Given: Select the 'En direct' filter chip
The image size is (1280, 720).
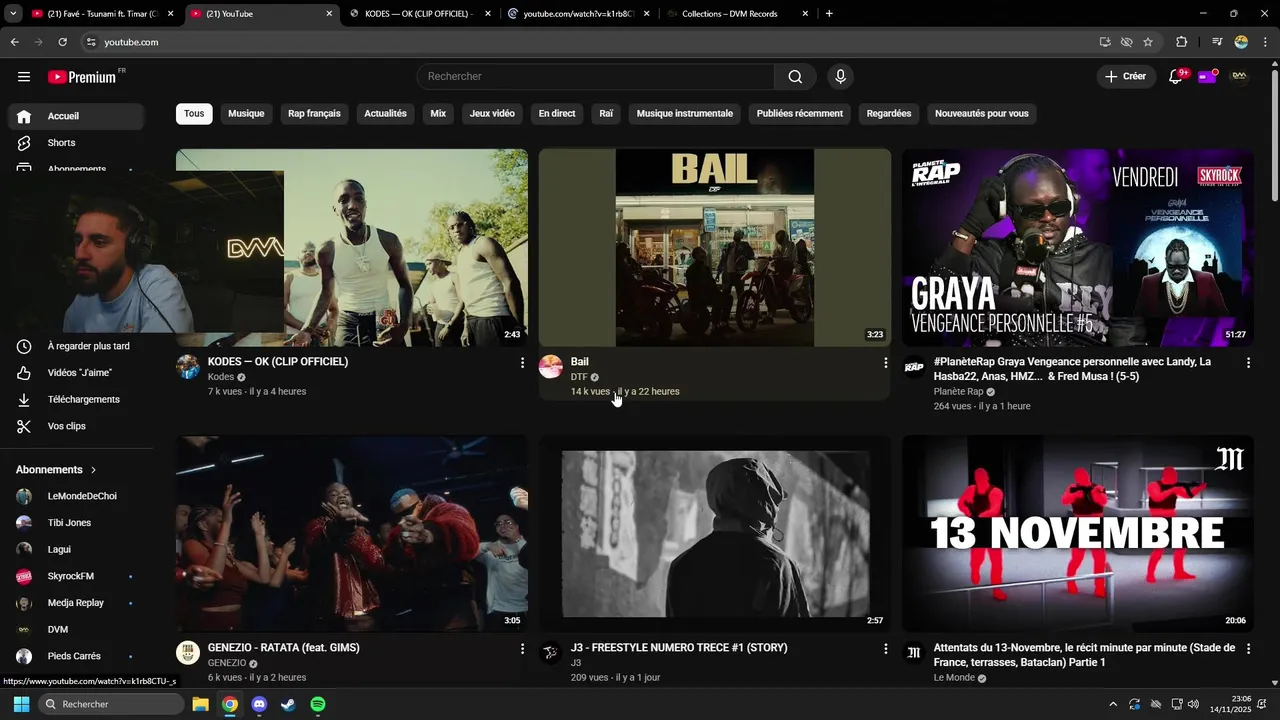Looking at the screenshot, I should 557,114.
